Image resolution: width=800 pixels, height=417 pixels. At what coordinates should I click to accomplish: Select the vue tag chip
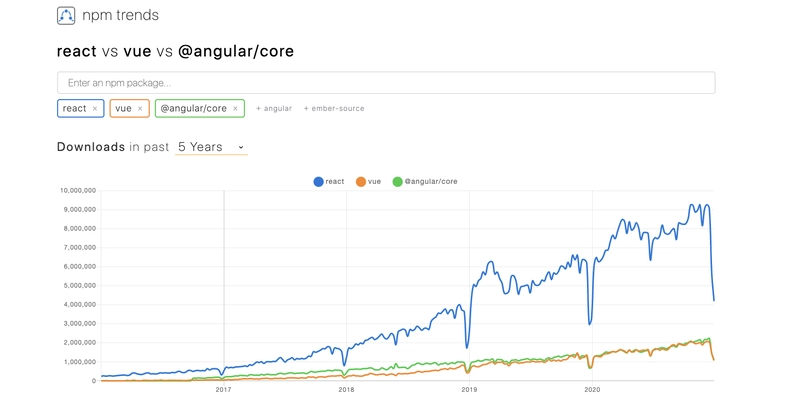[x=130, y=109]
